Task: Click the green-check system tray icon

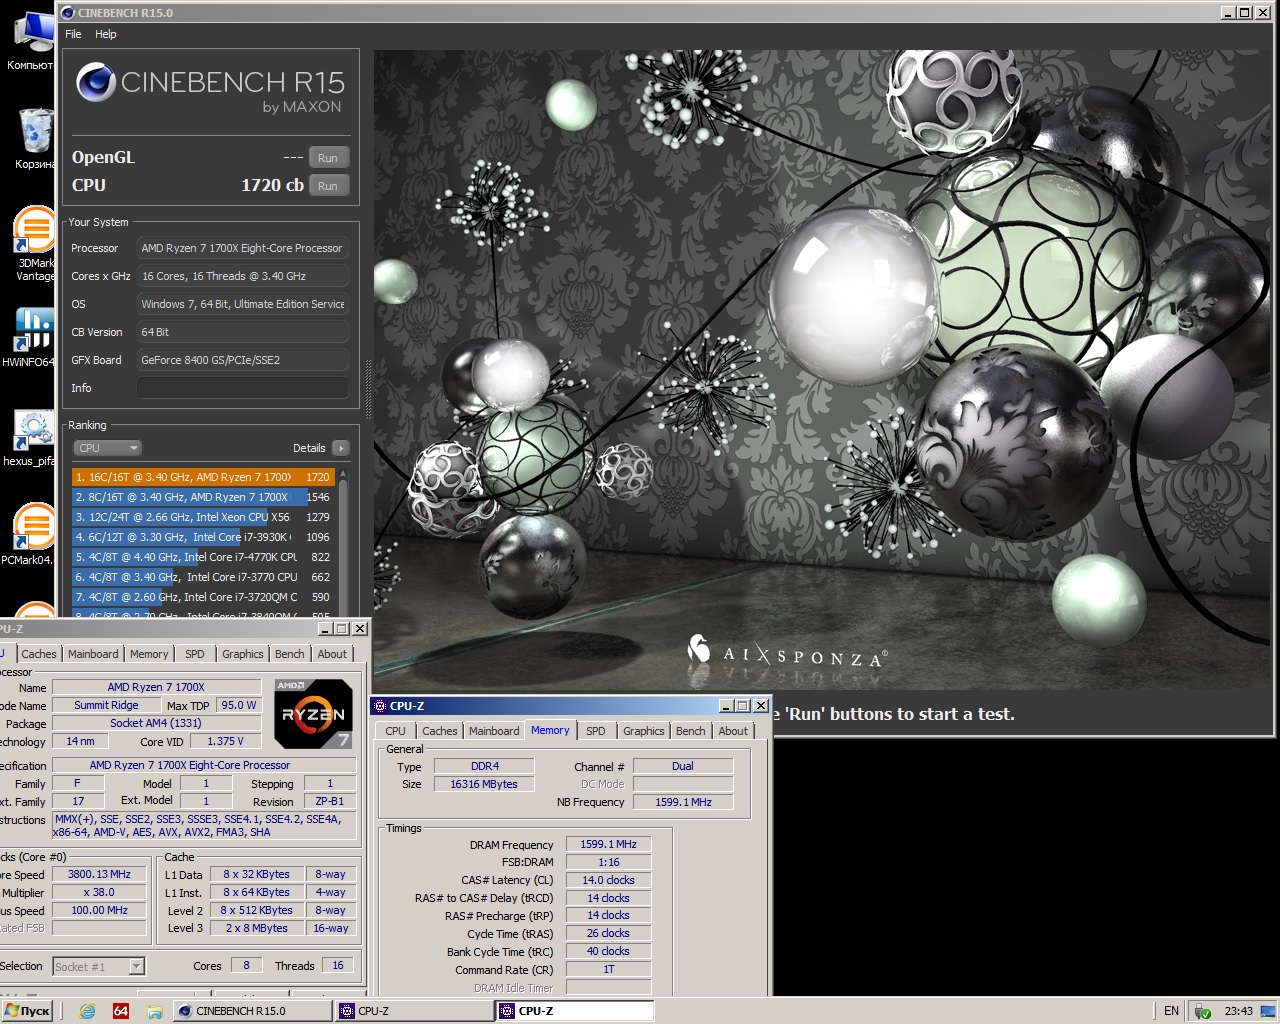Action: pos(1203,1011)
